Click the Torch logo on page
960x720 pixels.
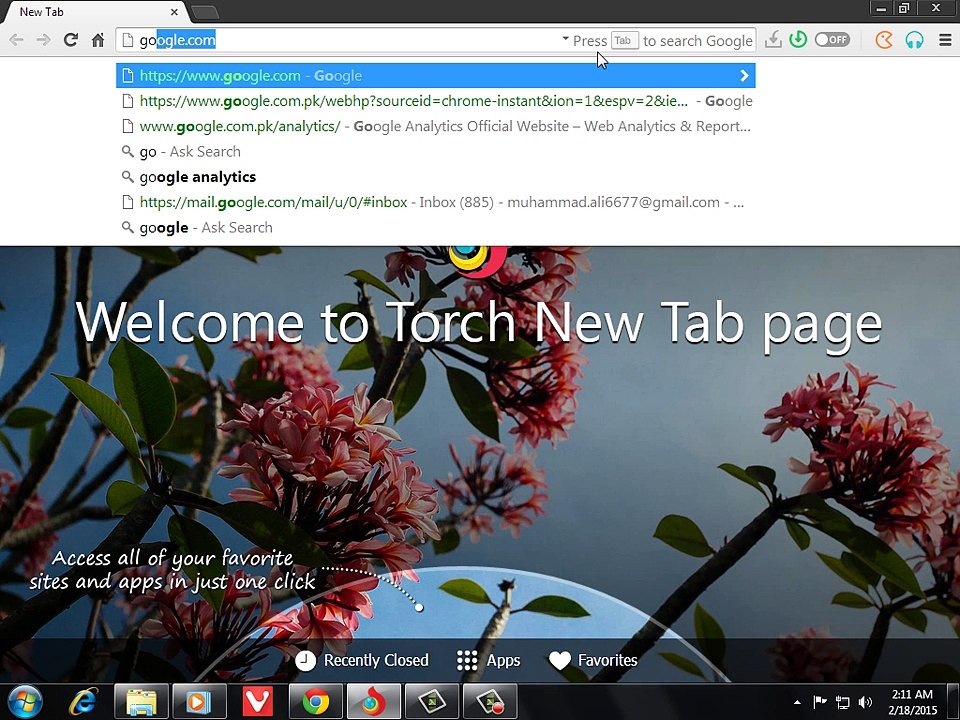point(478,261)
